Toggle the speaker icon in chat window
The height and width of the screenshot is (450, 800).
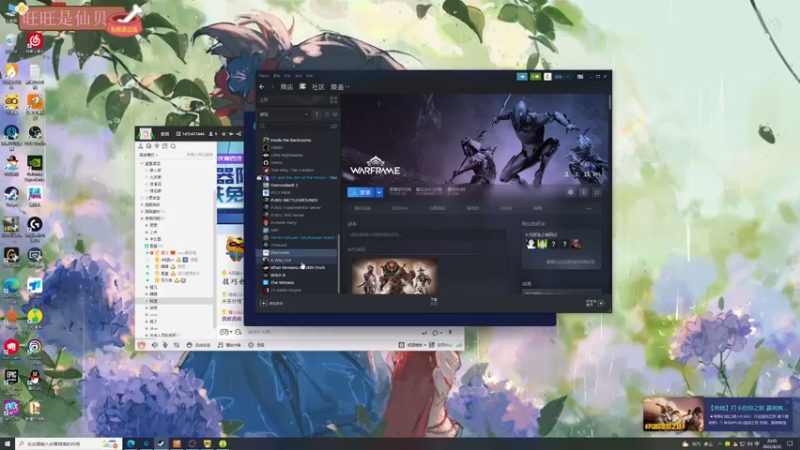[155, 345]
